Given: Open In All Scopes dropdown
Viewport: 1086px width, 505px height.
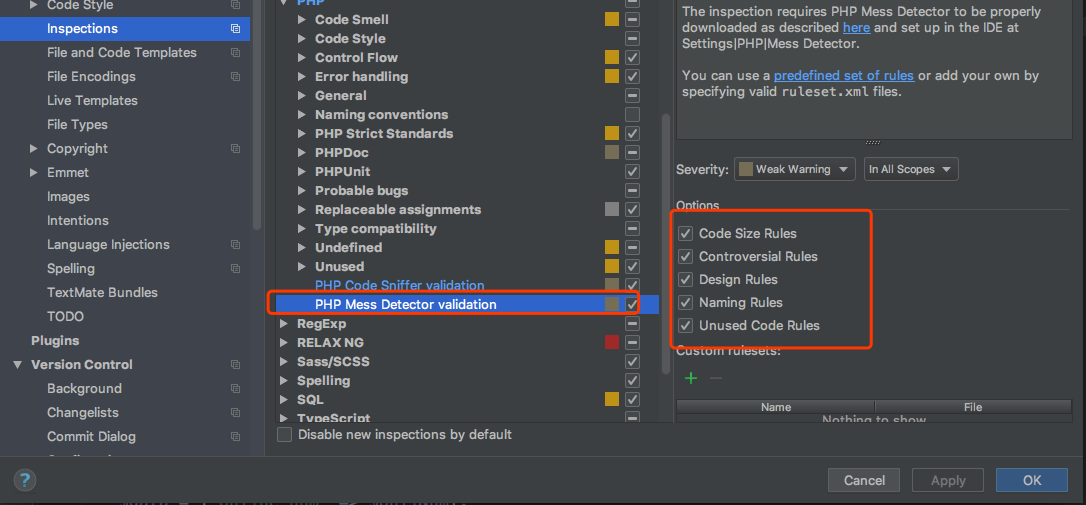Looking at the screenshot, I should click(x=911, y=169).
